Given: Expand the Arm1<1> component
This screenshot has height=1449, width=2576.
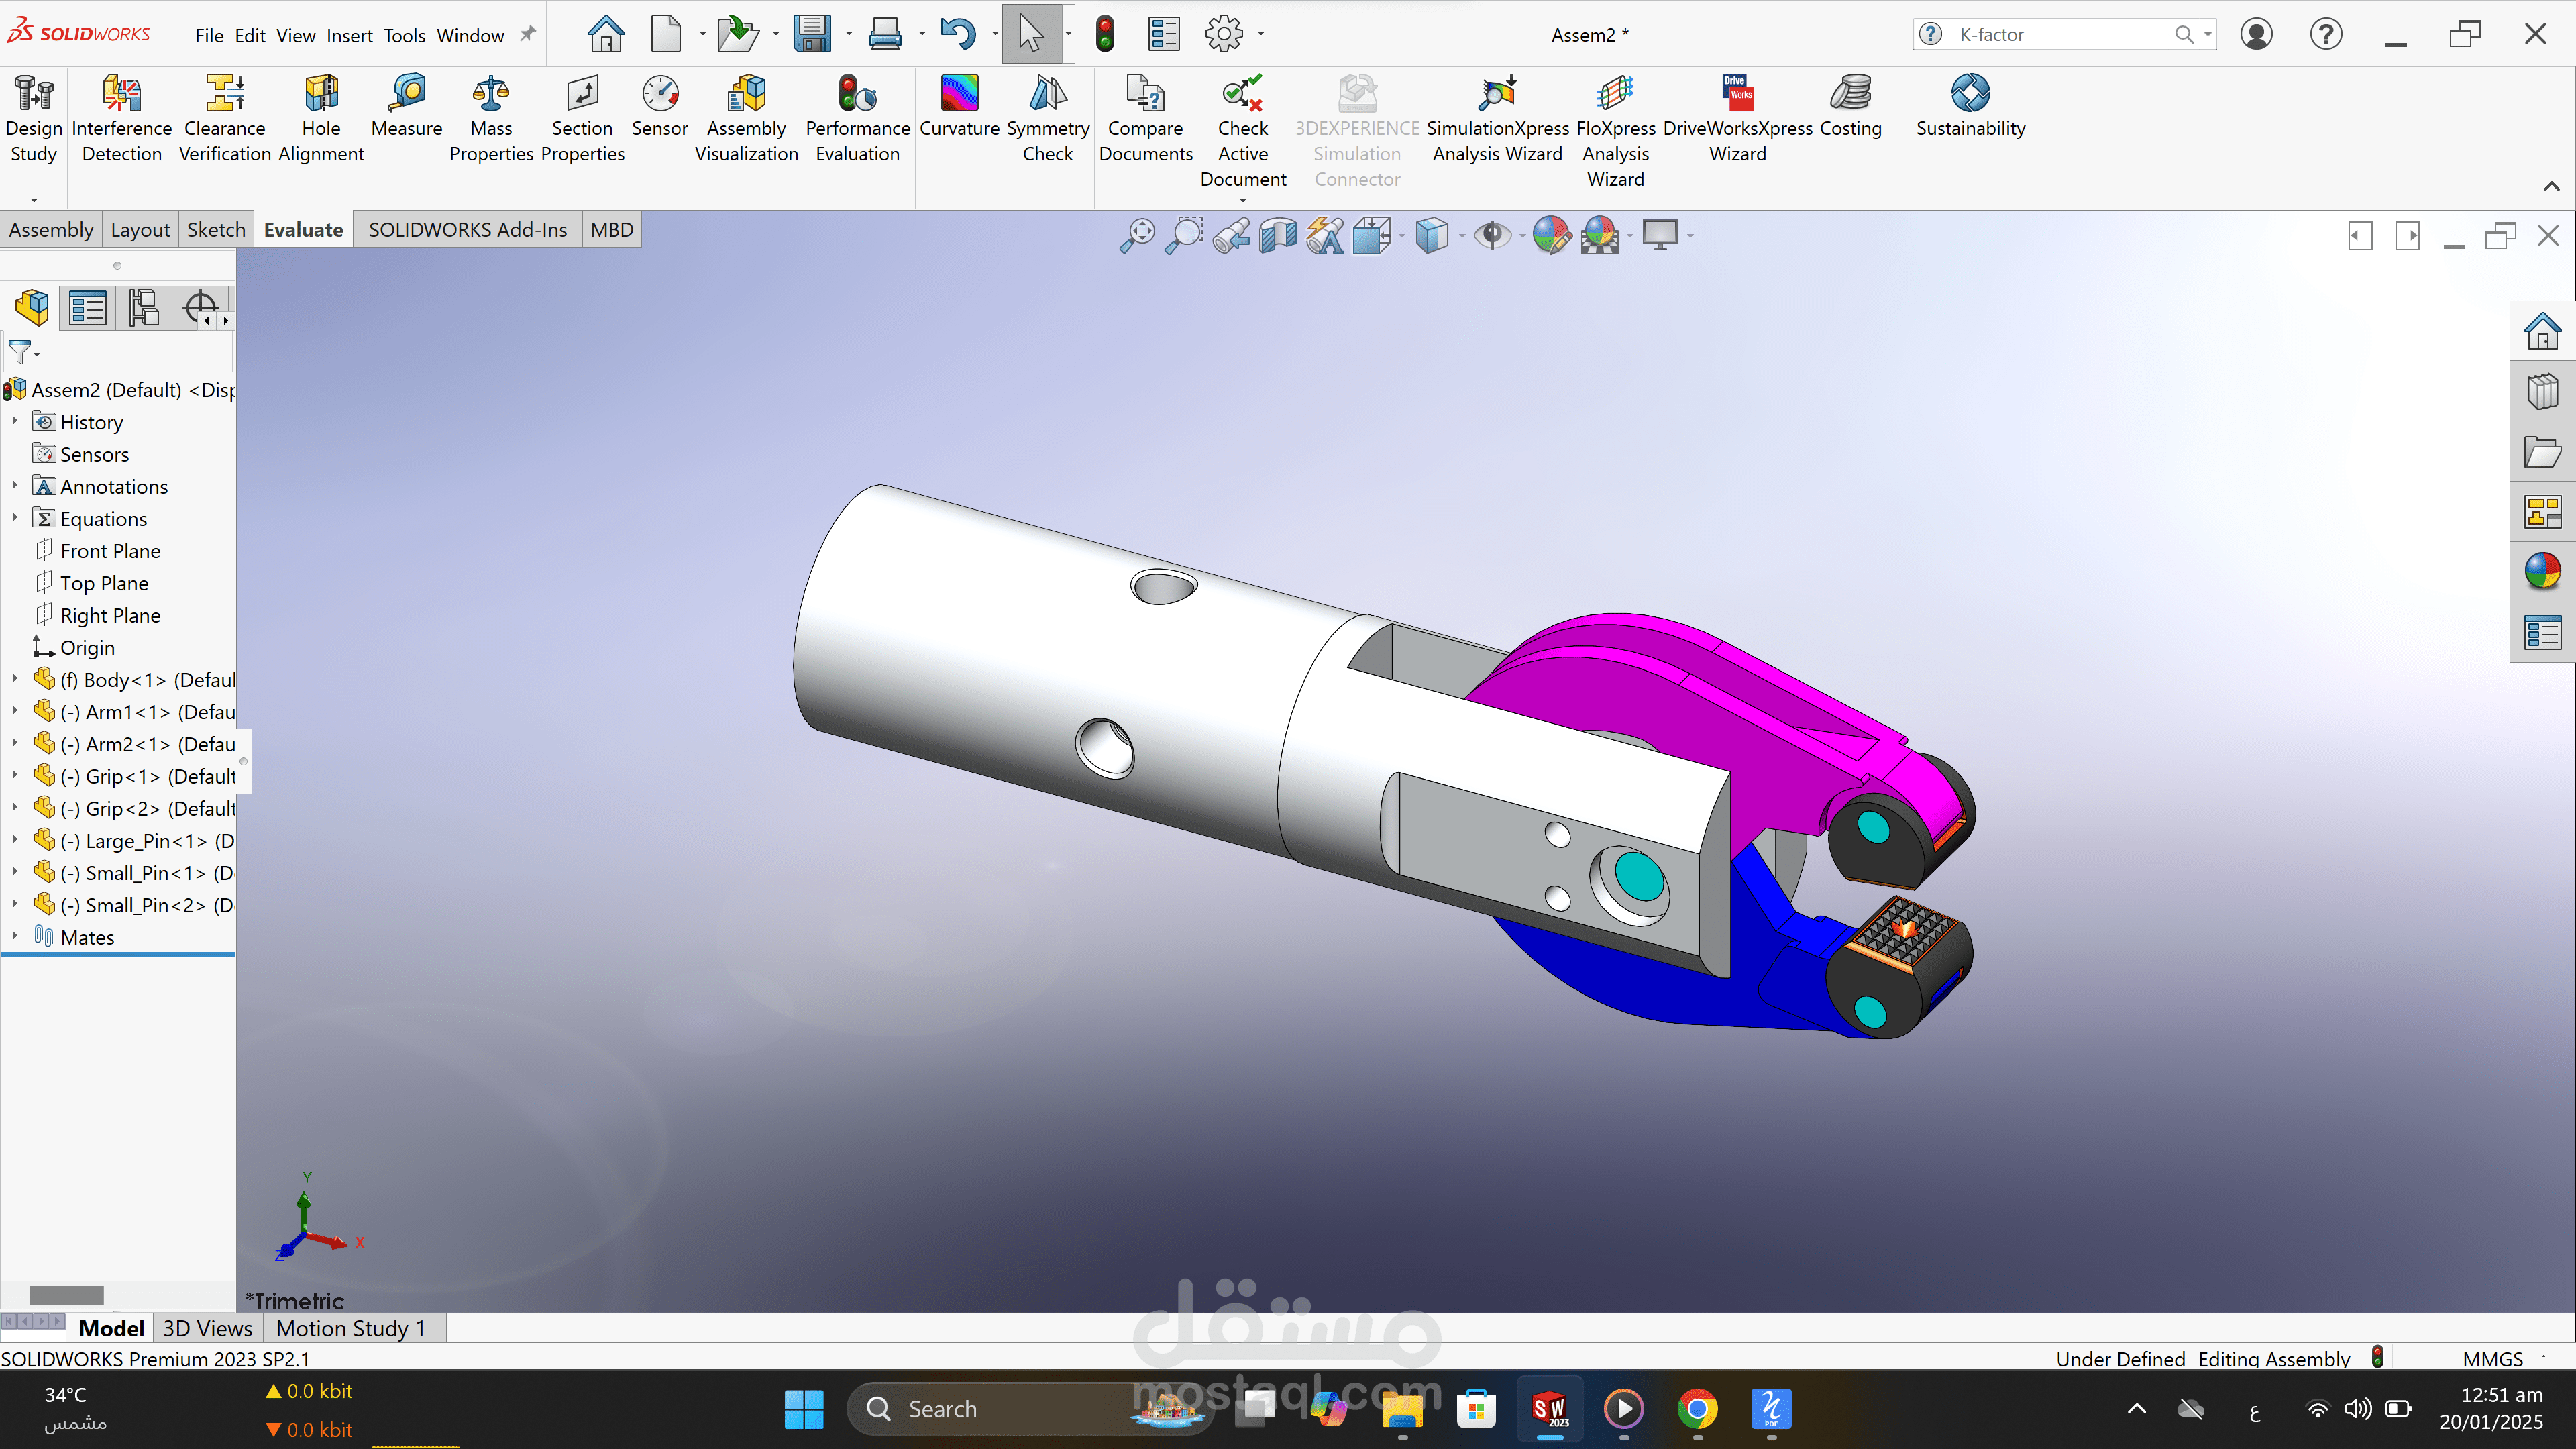Looking at the screenshot, I should [15, 711].
